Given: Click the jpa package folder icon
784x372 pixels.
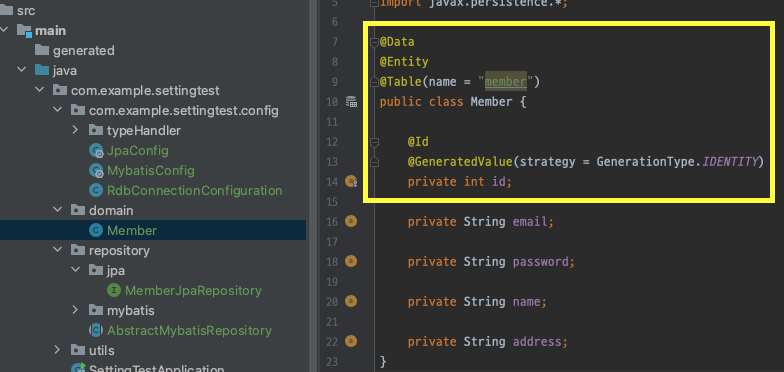Looking at the screenshot, I should pyautogui.click(x=96, y=270).
